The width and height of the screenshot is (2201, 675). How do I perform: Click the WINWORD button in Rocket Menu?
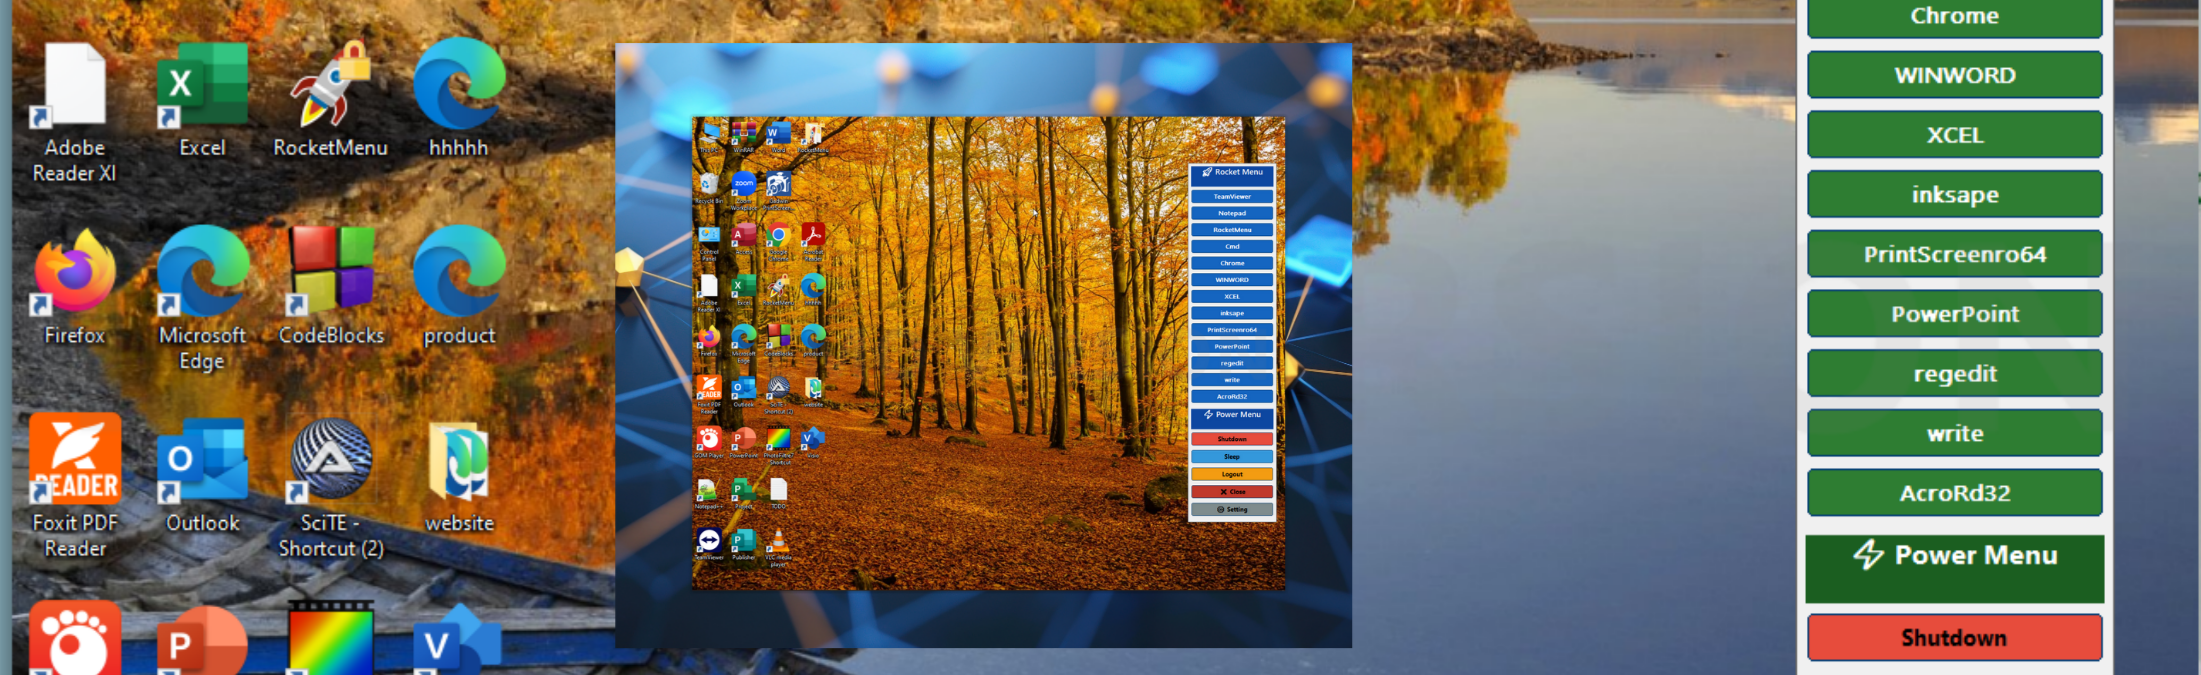(1954, 75)
